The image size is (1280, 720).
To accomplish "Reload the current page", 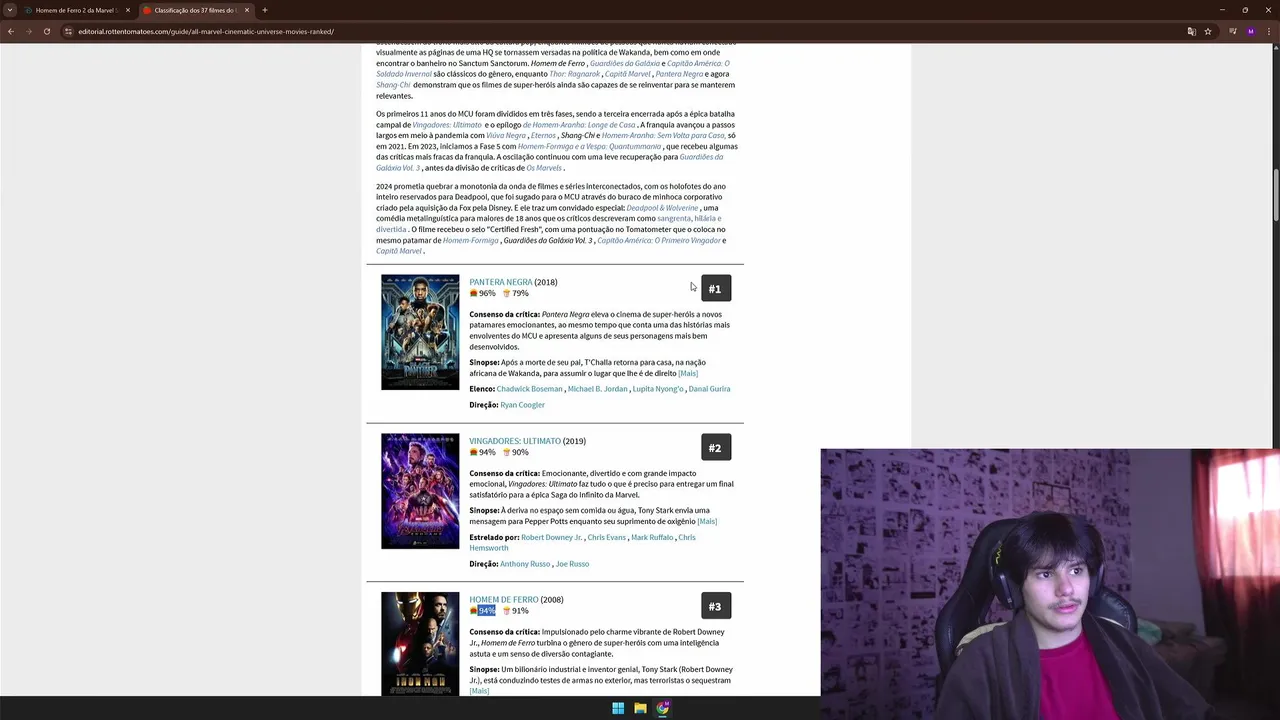I will pyautogui.click(x=47, y=31).
